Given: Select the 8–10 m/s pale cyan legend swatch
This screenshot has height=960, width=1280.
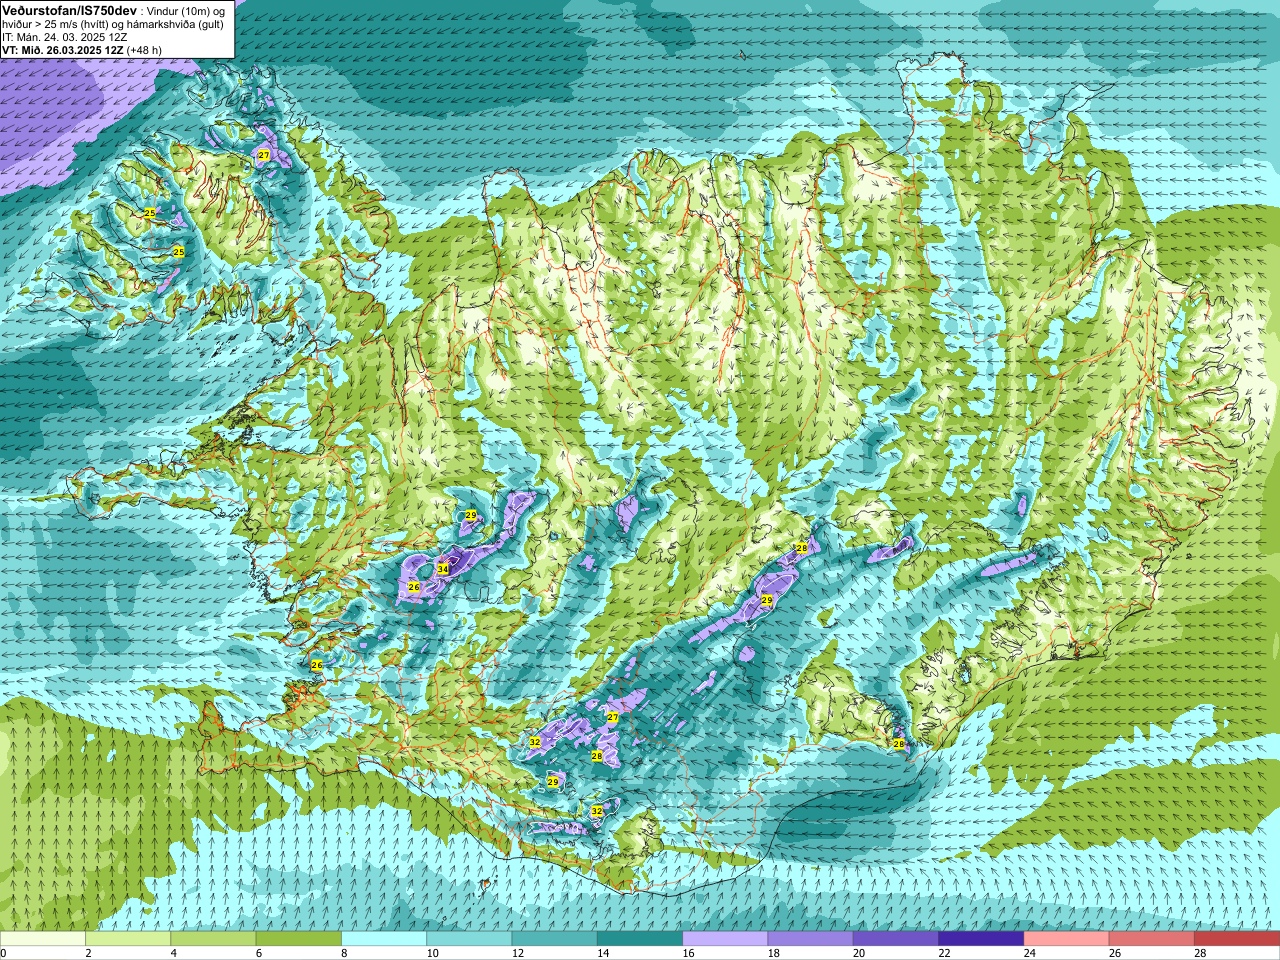Looking at the screenshot, I should click(x=384, y=939).
